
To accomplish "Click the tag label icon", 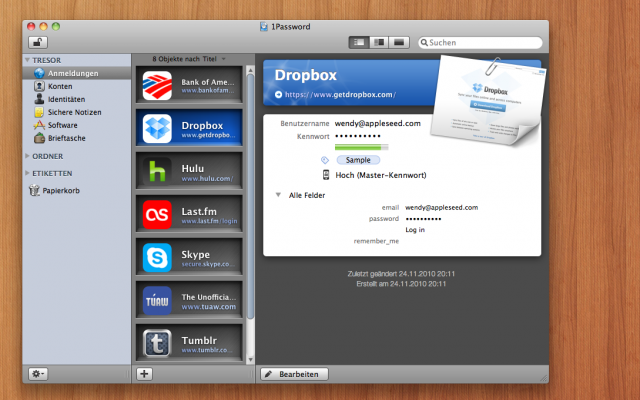I will [325, 160].
